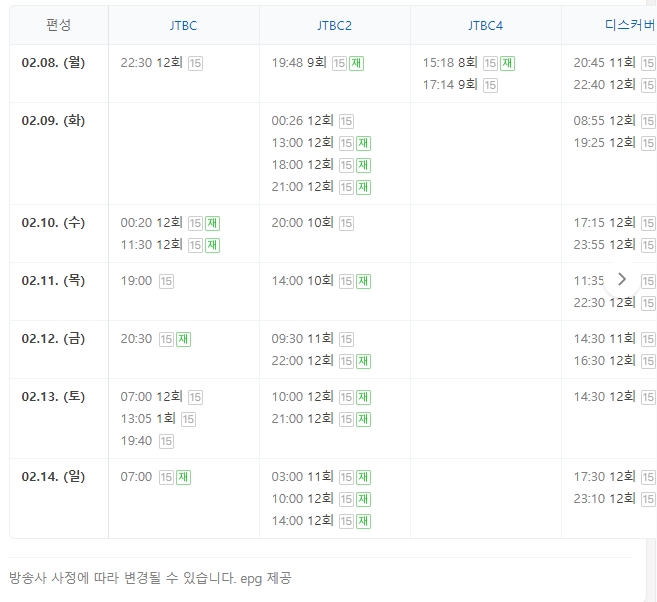The height and width of the screenshot is (602, 657).
Task: Click the 재 rerun badge beside 03:00 11회
Action: click(x=363, y=477)
